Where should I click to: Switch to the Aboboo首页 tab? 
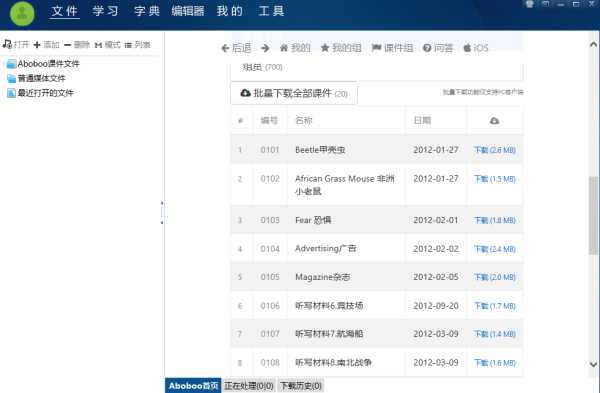pos(193,386)
